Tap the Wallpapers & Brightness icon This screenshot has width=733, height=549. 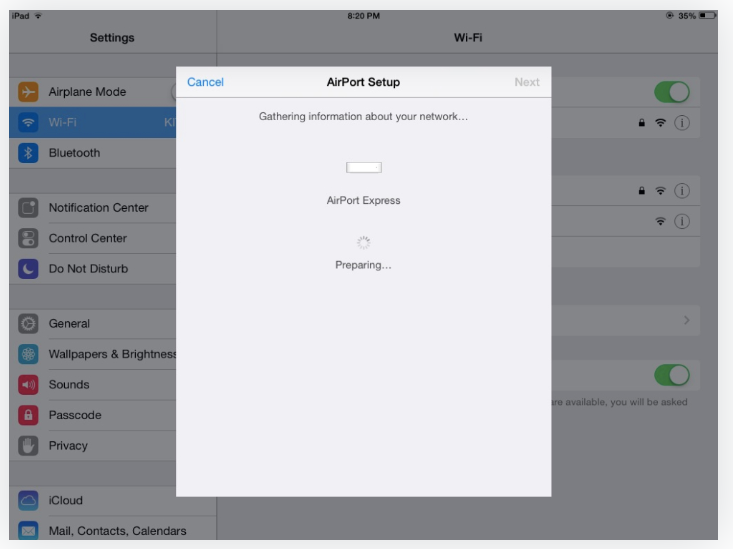[x=28, y=354]
